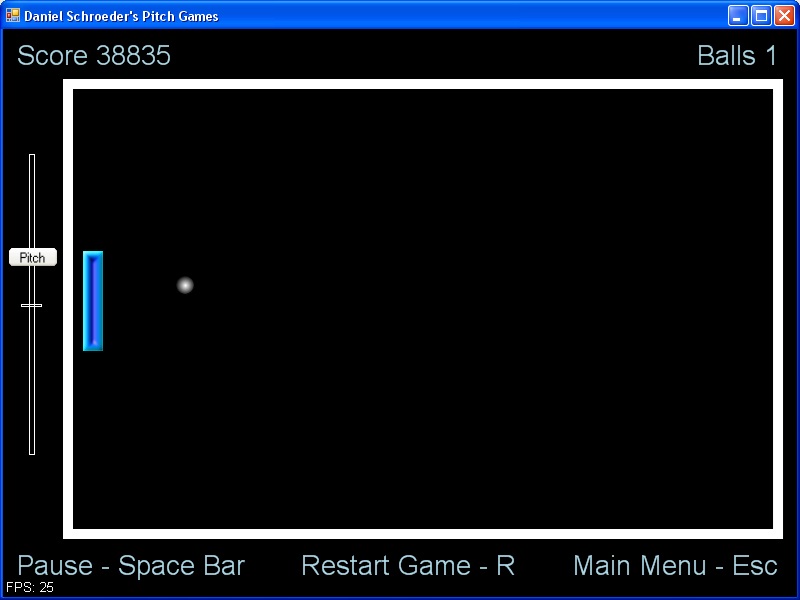Close the Pitch Games window

point(784,16)
